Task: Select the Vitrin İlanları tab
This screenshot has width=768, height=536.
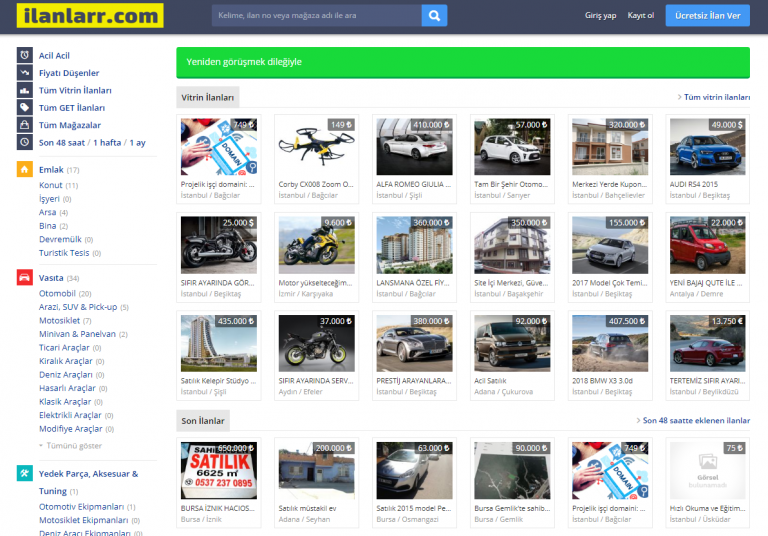Action: pyautogui.click(x=208, y=98)
